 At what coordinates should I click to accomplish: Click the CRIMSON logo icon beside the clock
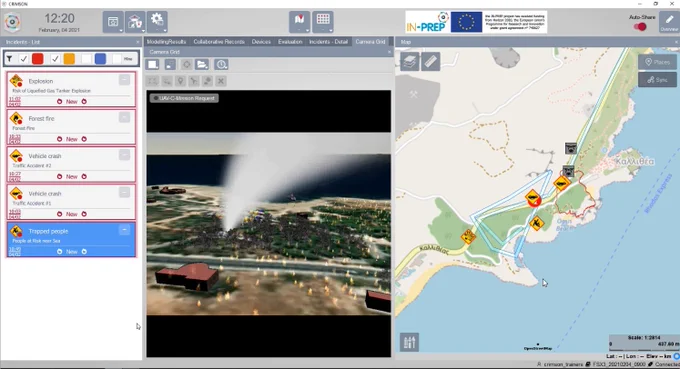click(13, 23)
